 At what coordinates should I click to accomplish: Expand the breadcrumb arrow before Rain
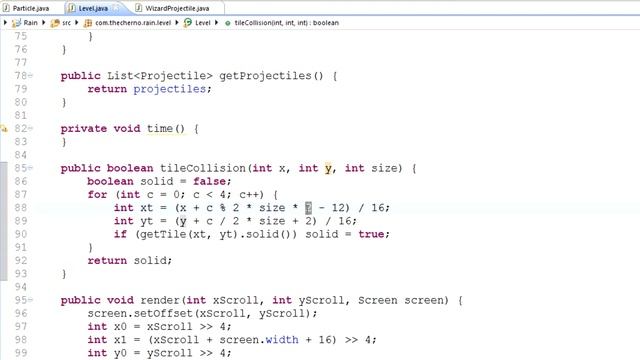[5, 23]
